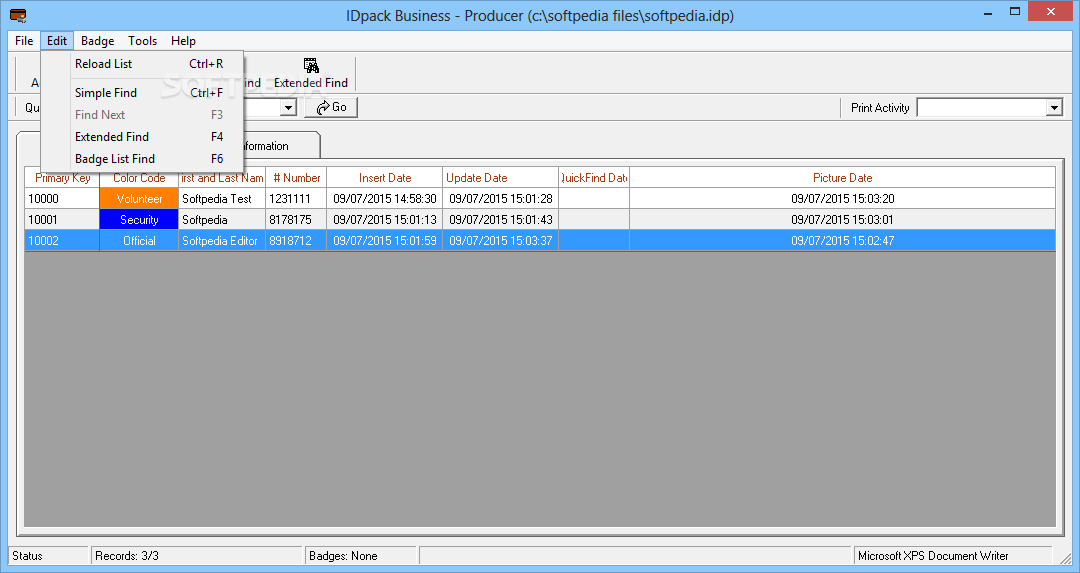1080x573 pixels.
Task: Select the Official color code cell
Action: pos(139,240)
